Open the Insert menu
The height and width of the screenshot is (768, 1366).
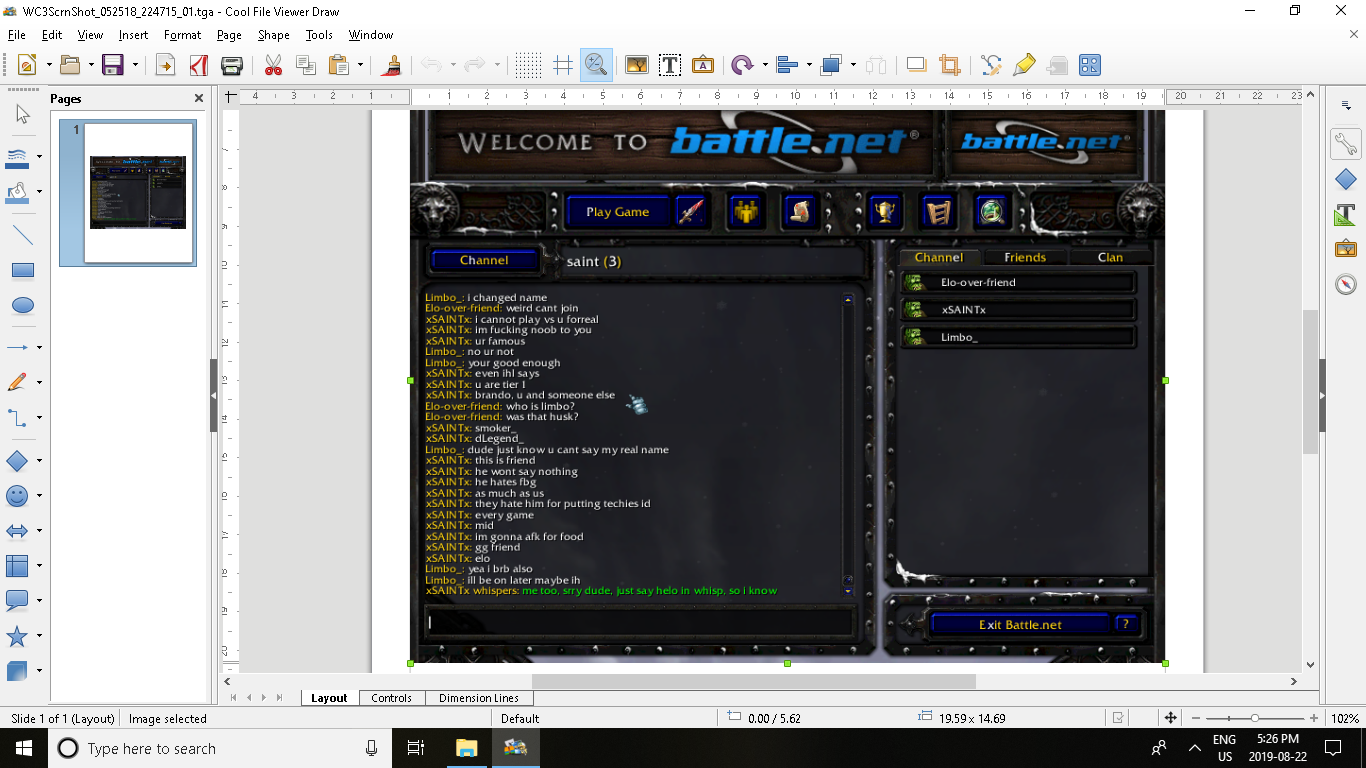click(x=133, y=35)
